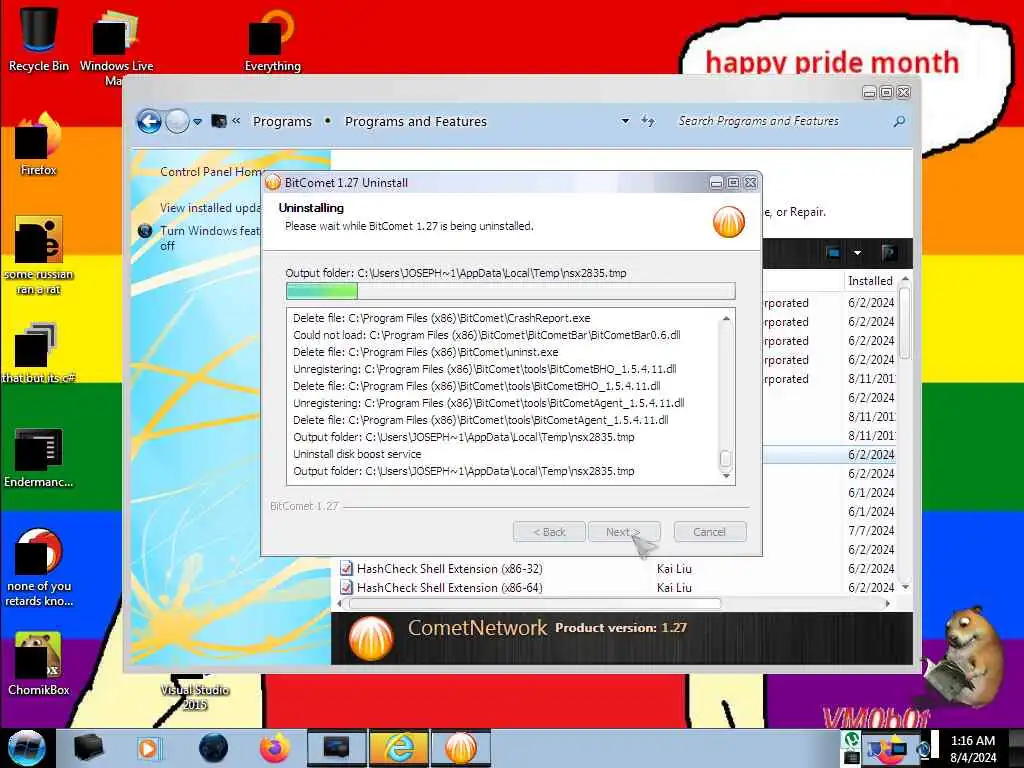Open the ChomikBox desktop shortcut
This screenshot has height=768, width=1024.
[38, 663]
